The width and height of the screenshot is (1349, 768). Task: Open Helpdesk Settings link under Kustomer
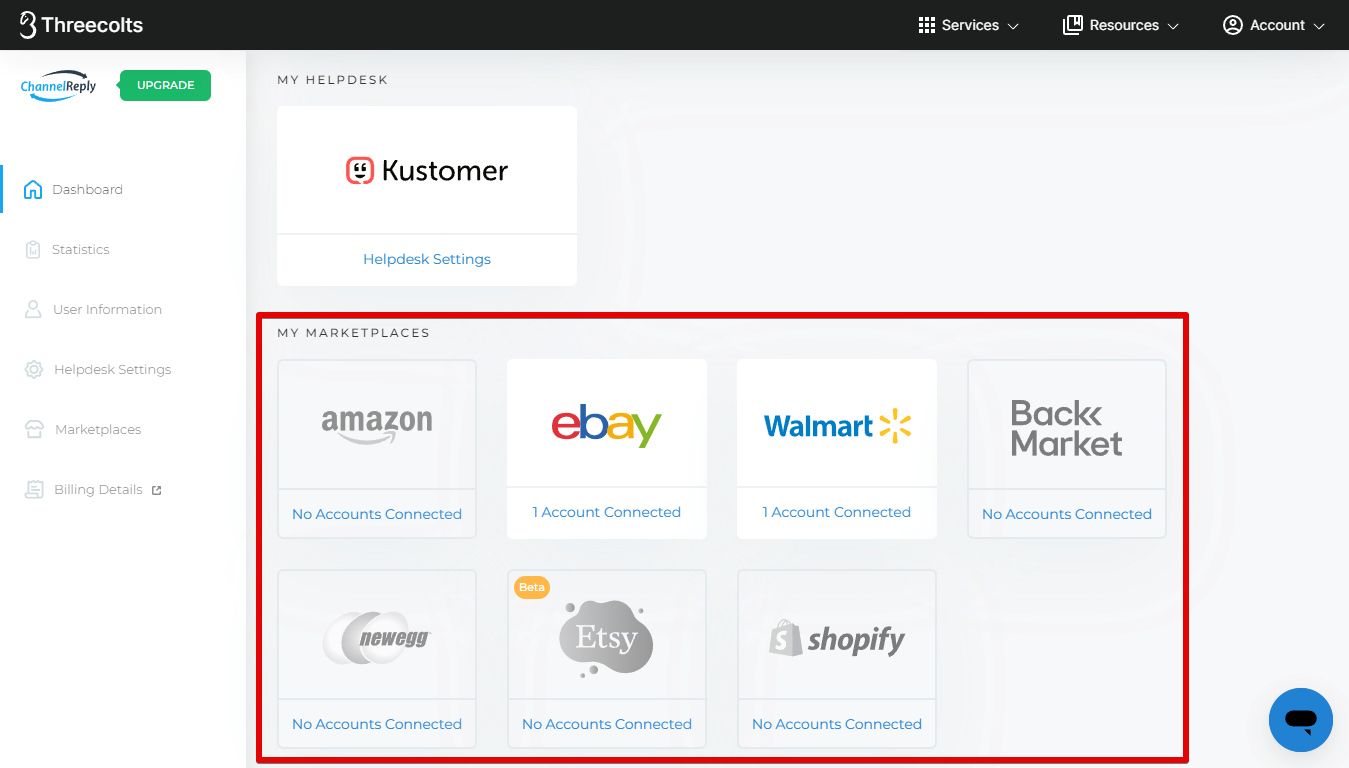(427, 259)
